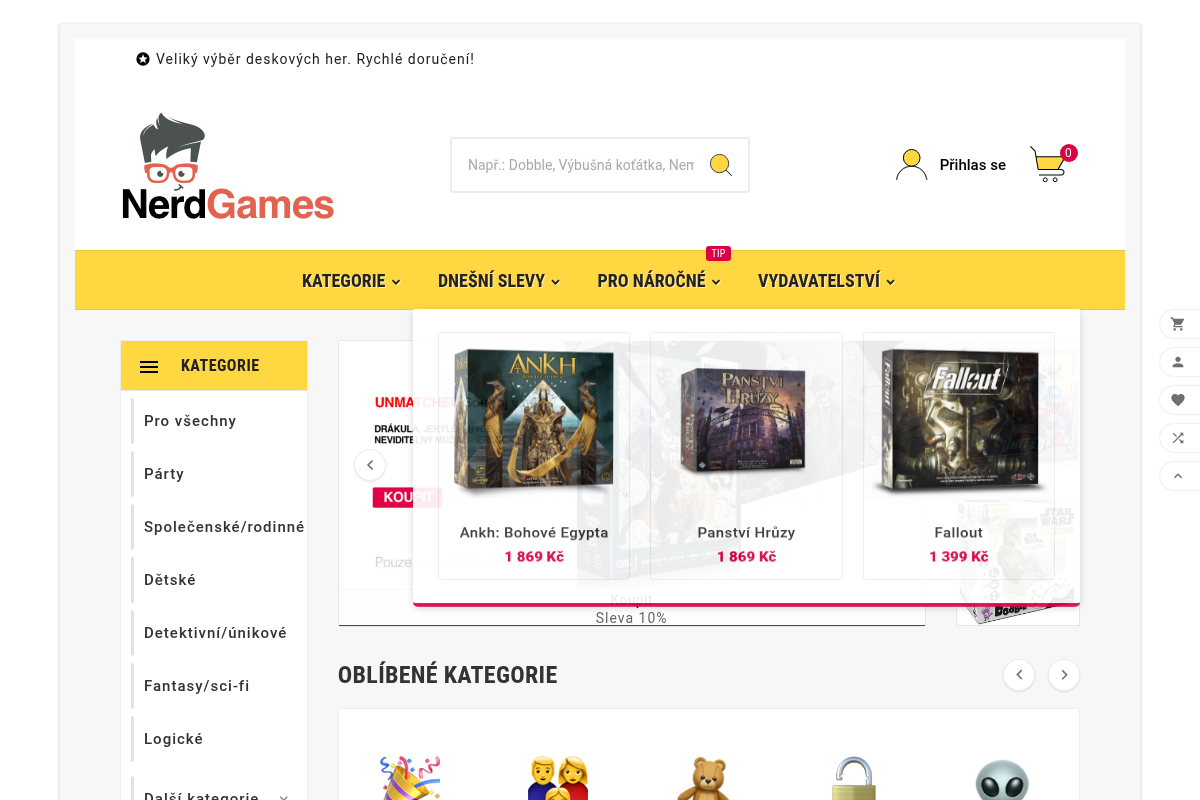Viewport: 1200px width, 800px height.
Task: Select Pro všechny category
Action: pos(190,421)
